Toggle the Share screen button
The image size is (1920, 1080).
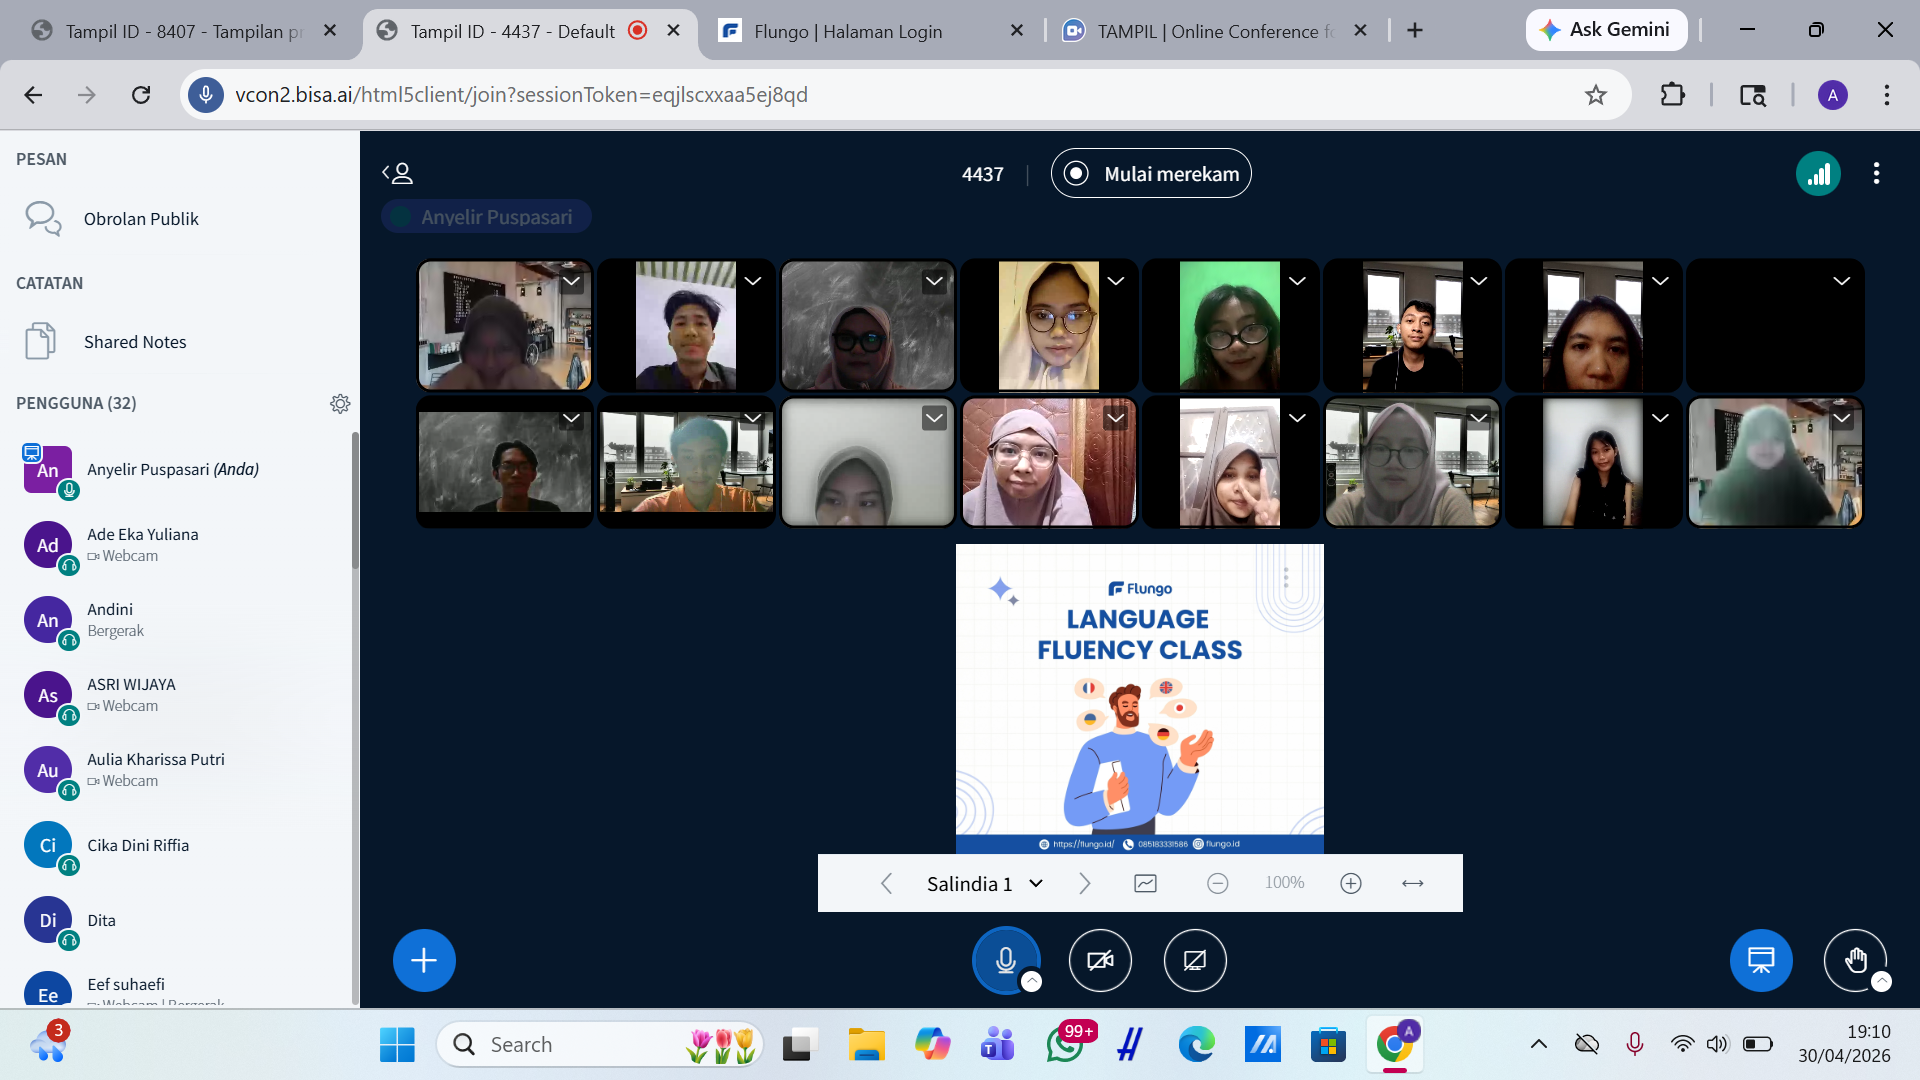[1195, 961]
